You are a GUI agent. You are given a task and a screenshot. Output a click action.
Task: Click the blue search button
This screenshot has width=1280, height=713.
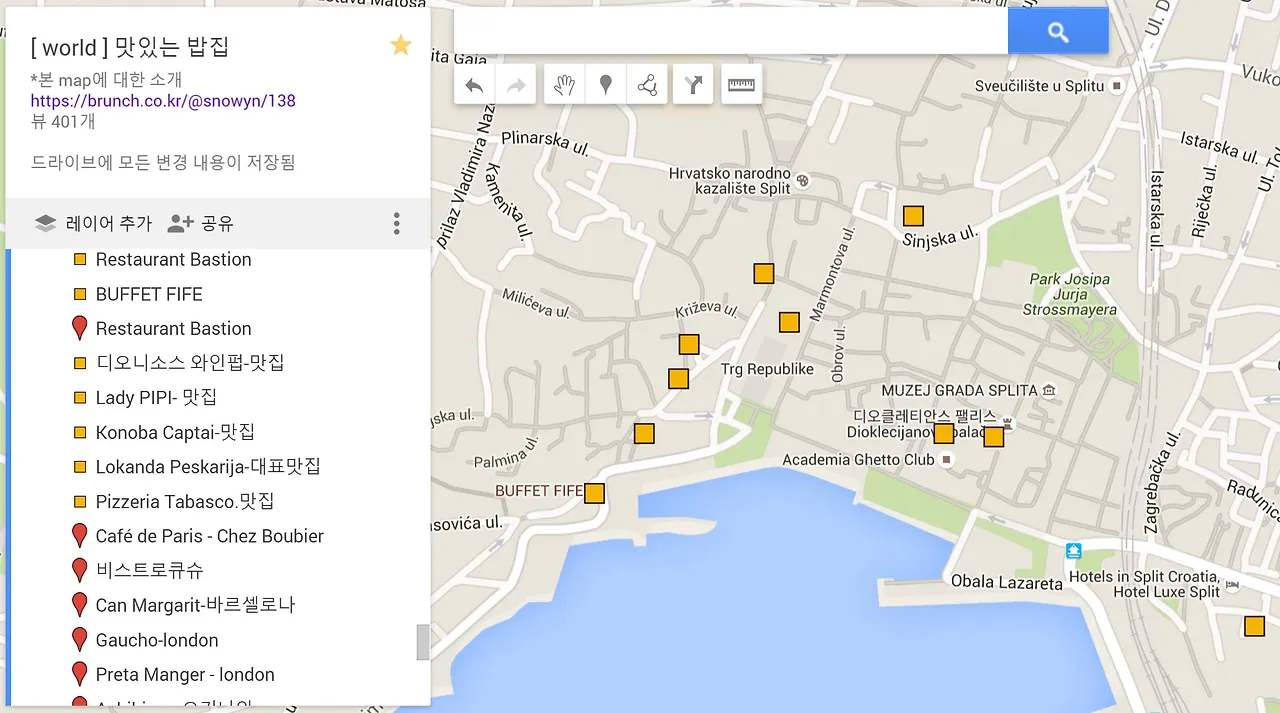(1058, 32)
